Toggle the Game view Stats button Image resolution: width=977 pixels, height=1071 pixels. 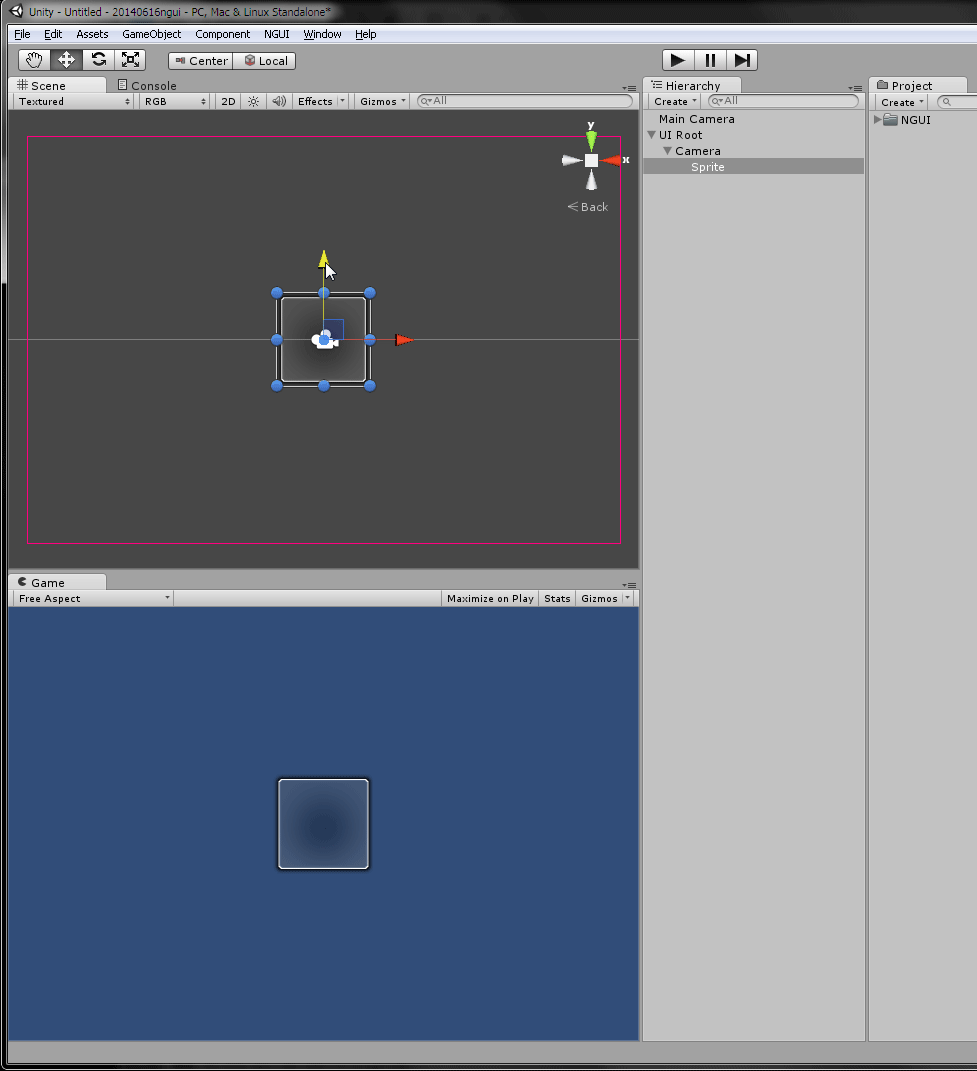pos(557,598)
